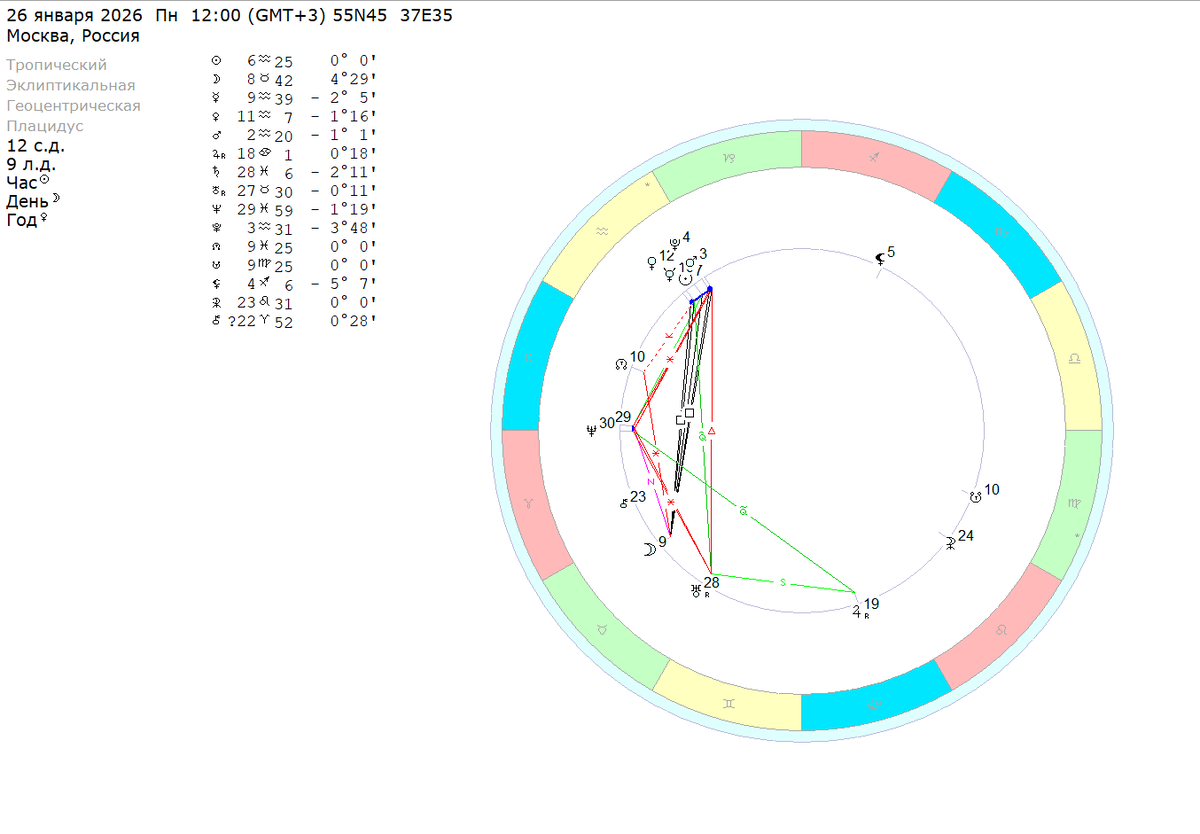The width and height of the screenshot is (1200, 834).
Task: Click the 'Эклиптикальная' coordinate setting
Action: (70, 85)
